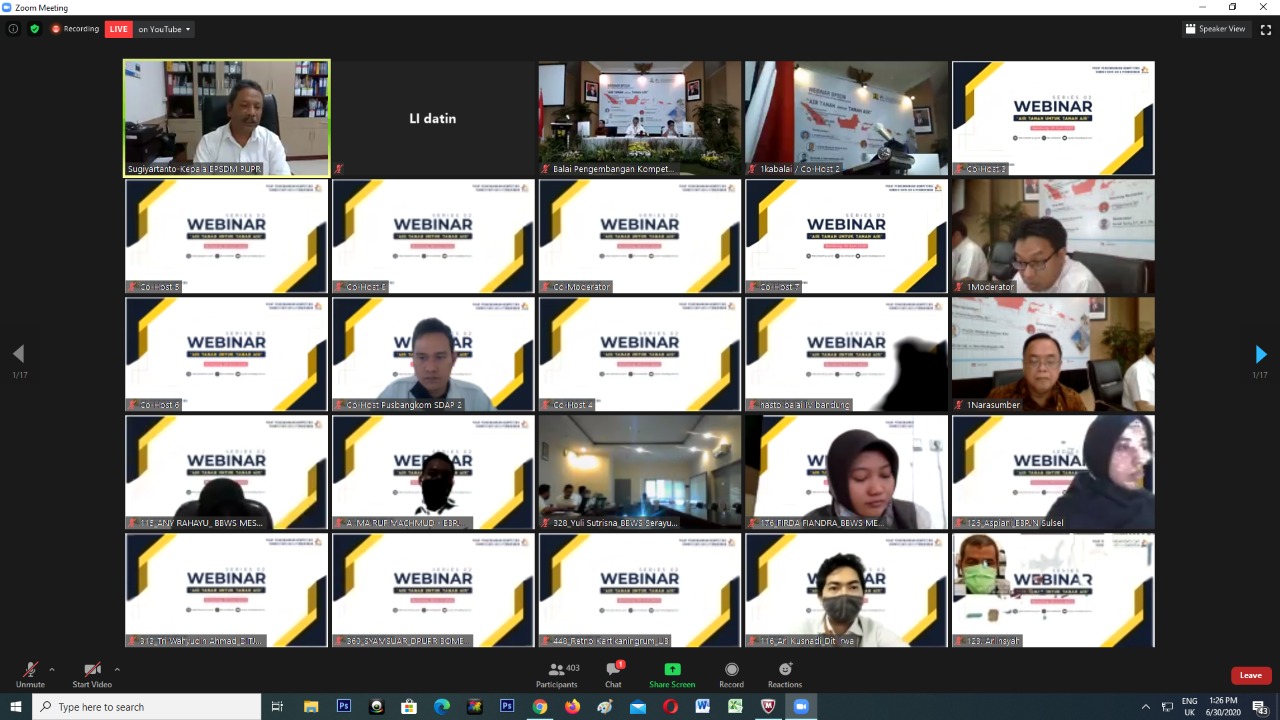Leave the meeting

1251,675
